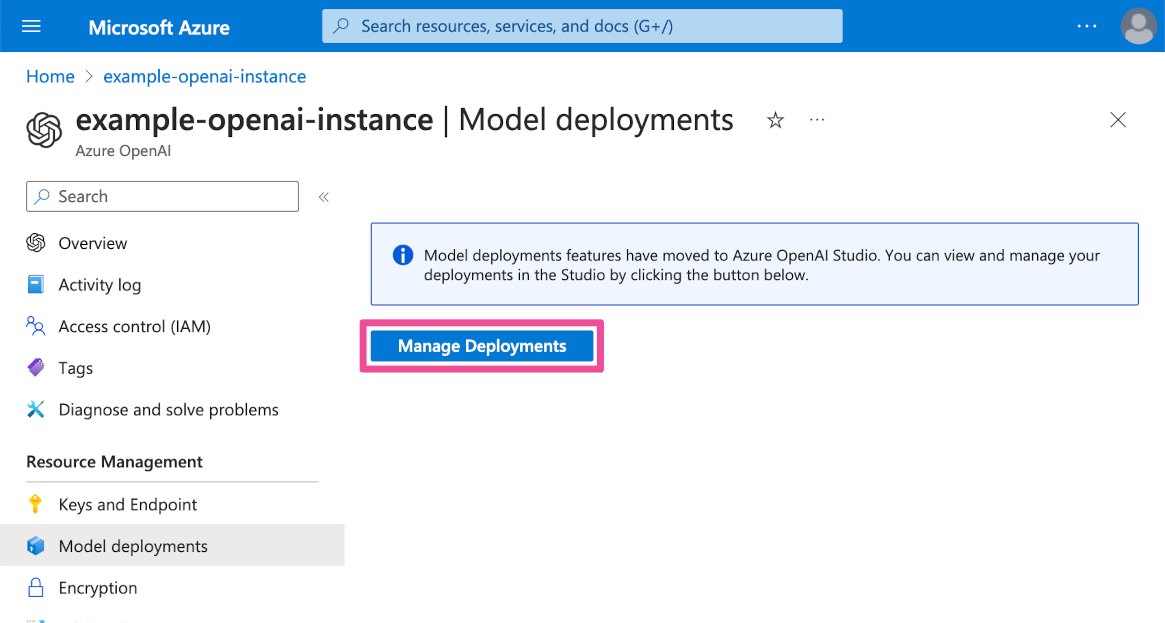Open Keys and Endpoint

coord(127,504)
